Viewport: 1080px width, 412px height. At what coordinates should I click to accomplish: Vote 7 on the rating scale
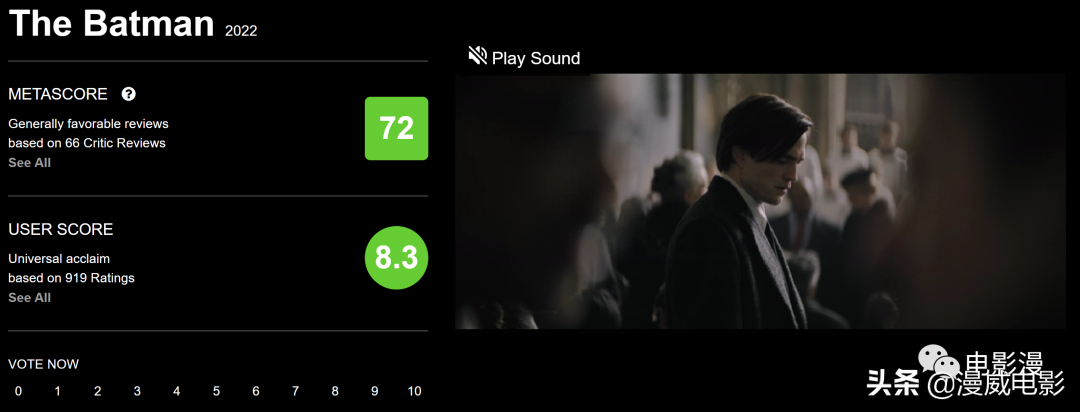(x=295, y=391)
